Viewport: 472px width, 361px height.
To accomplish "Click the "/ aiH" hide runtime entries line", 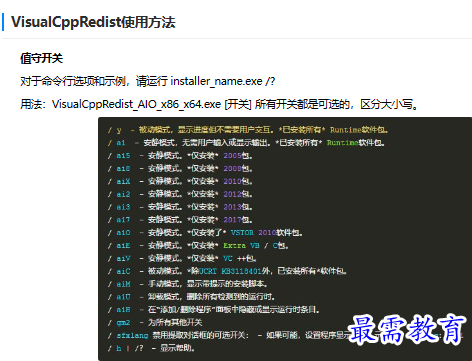I will [214, 310].
